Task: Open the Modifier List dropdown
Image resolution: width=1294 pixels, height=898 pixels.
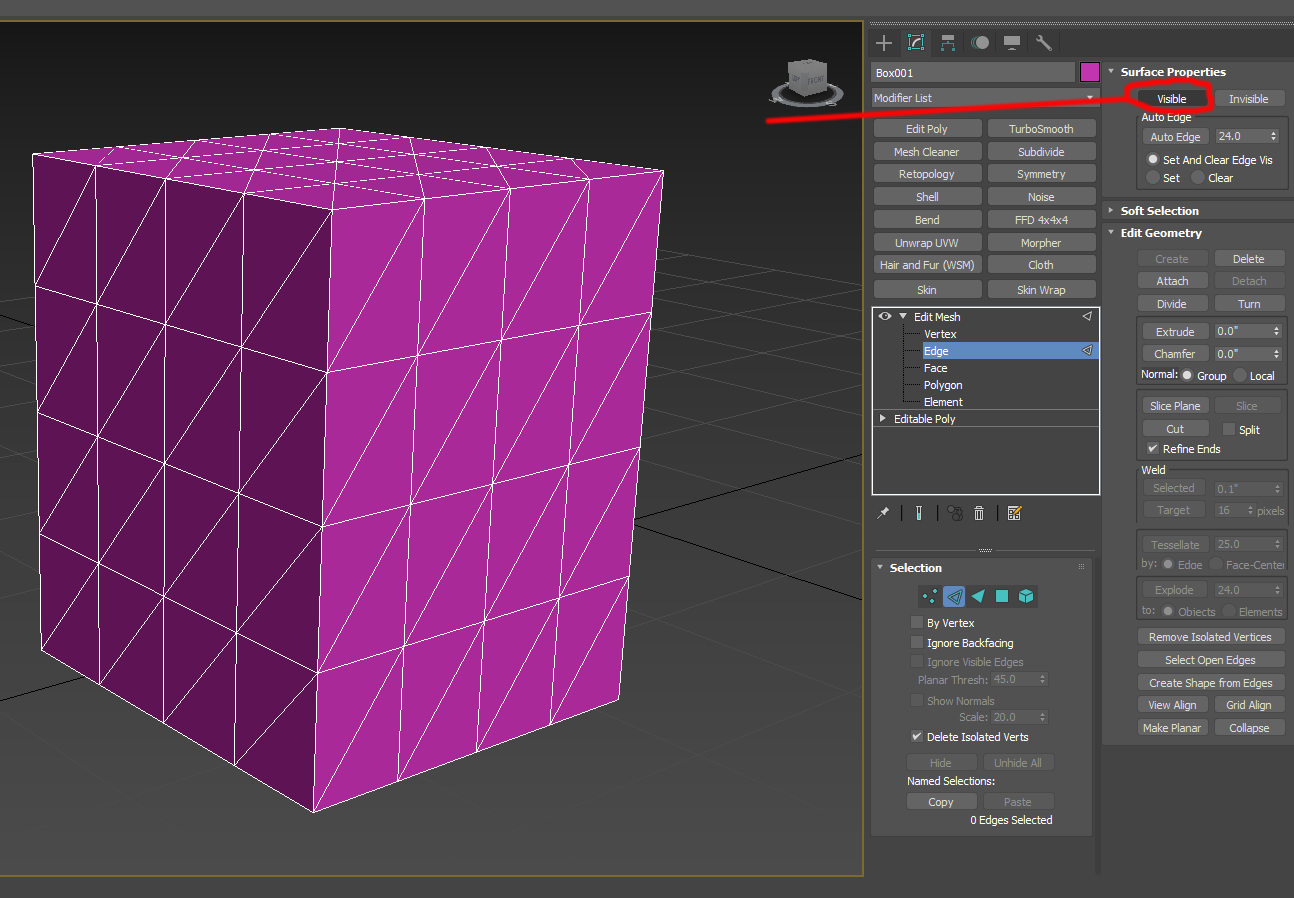Action: [1089, 98]
